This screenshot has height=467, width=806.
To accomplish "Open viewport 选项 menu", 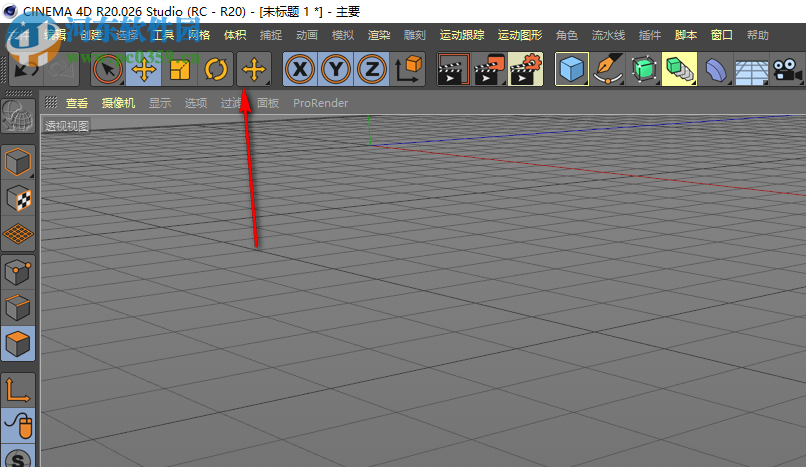I will [196, 103].
